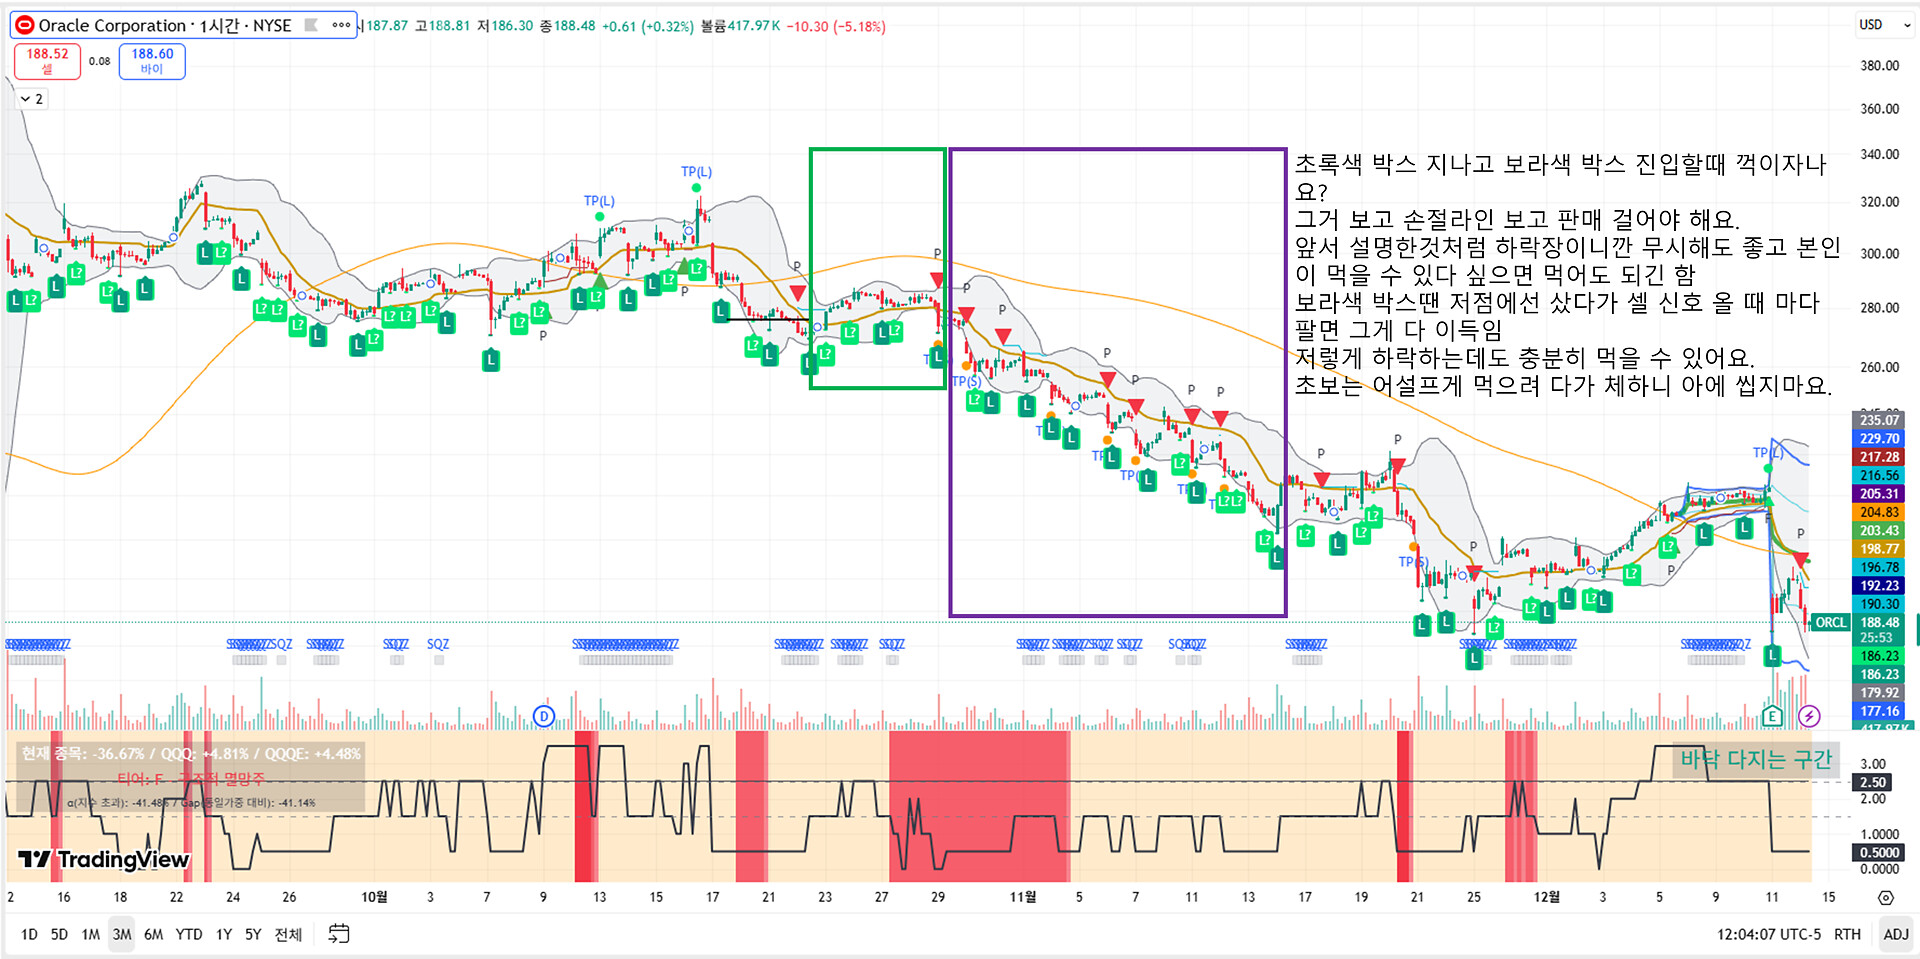Click the 11월 label on time axis
This screenshot has height=959, width=1920.
coord(1023,897)
